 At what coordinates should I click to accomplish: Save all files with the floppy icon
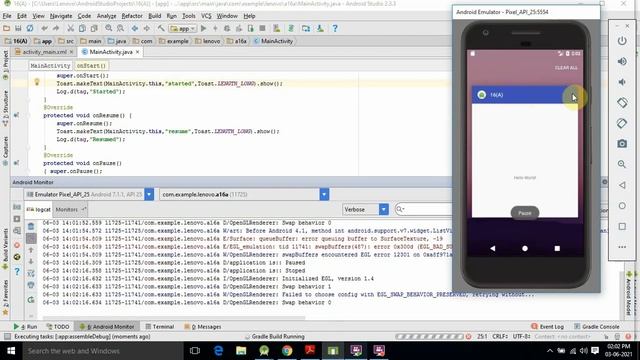click(18, 29)
